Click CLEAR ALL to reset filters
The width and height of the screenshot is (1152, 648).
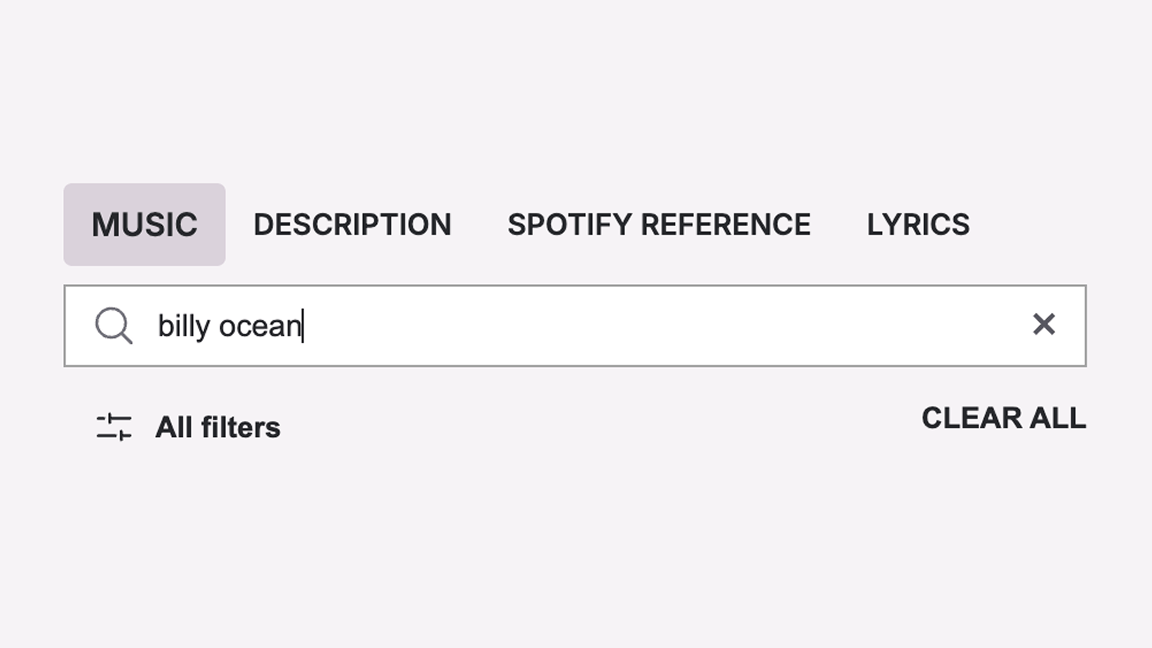tap(1003, 418)
